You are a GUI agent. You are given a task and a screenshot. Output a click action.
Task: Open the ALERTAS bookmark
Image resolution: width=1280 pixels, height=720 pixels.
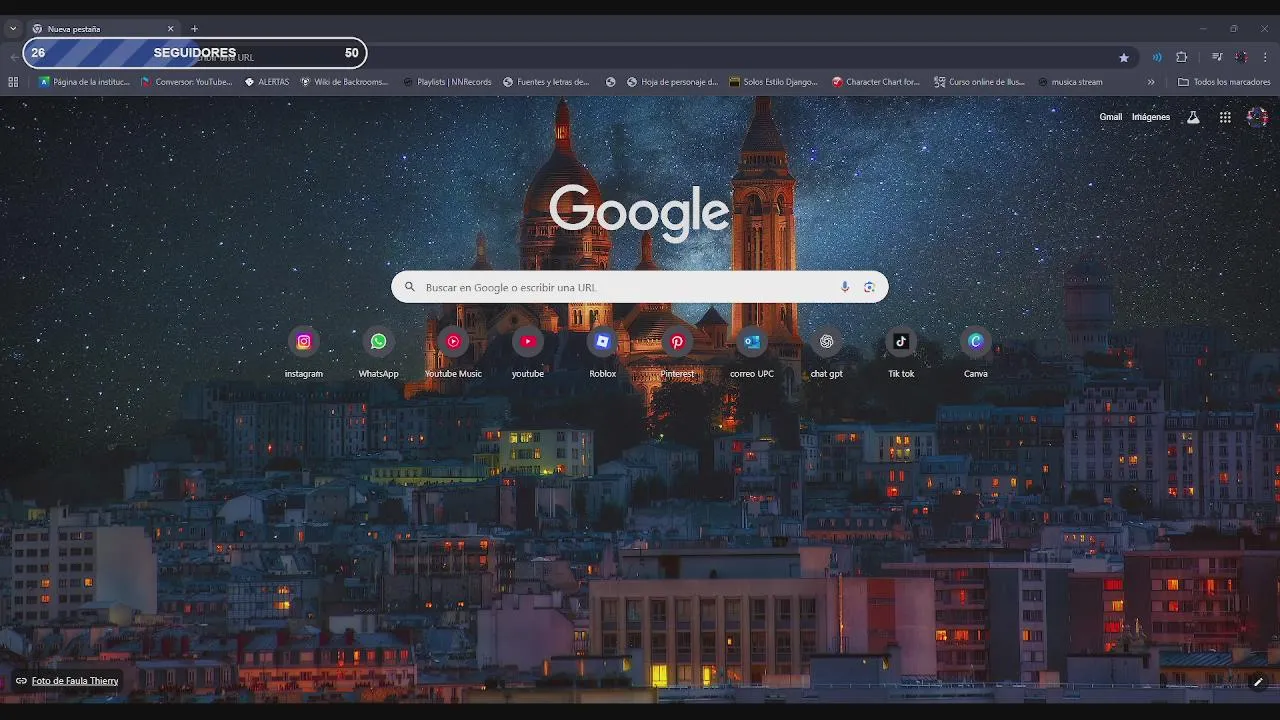point(267,82)
